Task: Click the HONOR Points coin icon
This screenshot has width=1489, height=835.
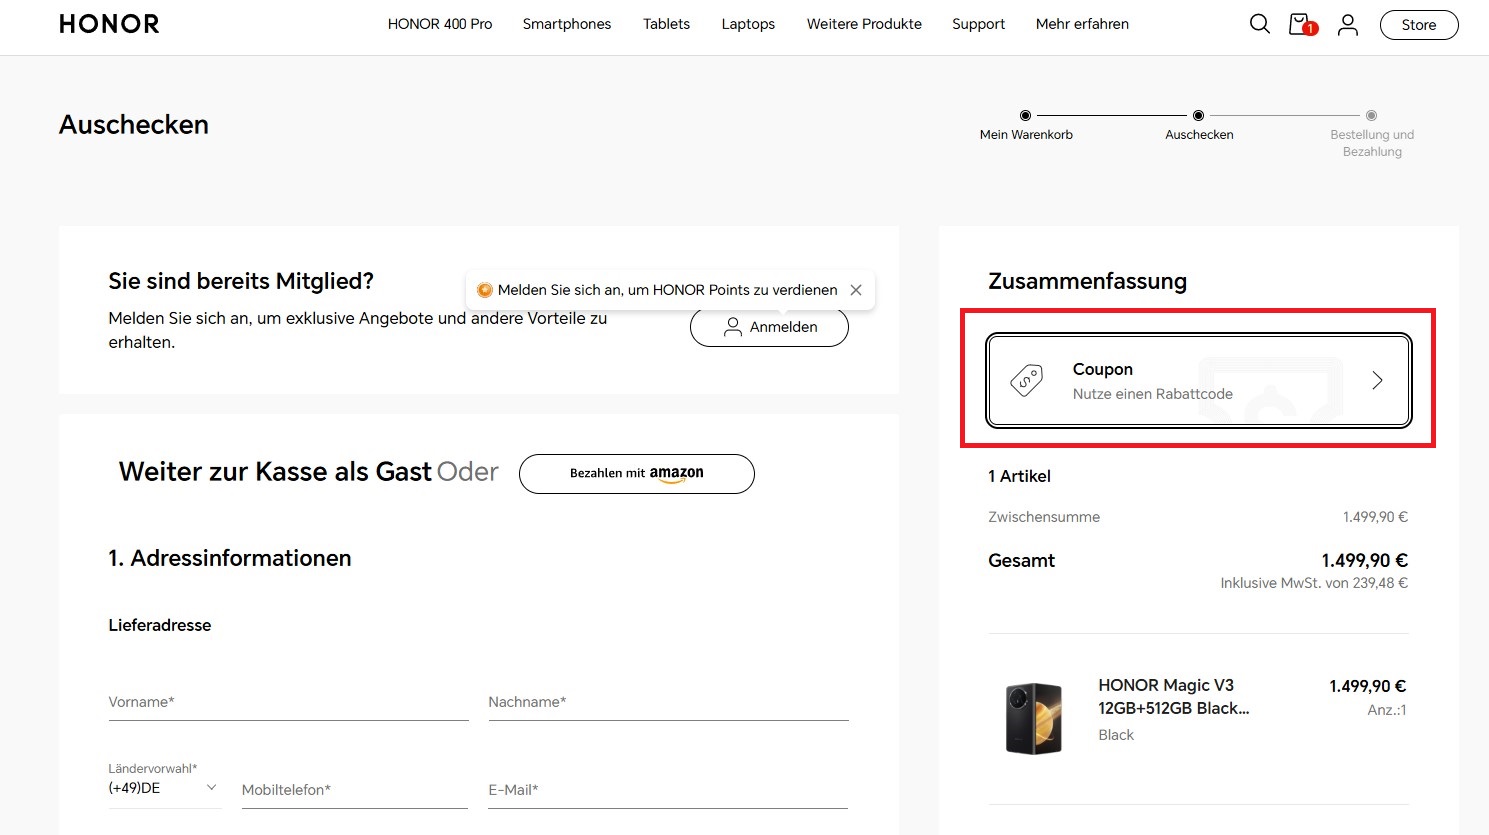Action: (x=485, y=290)
